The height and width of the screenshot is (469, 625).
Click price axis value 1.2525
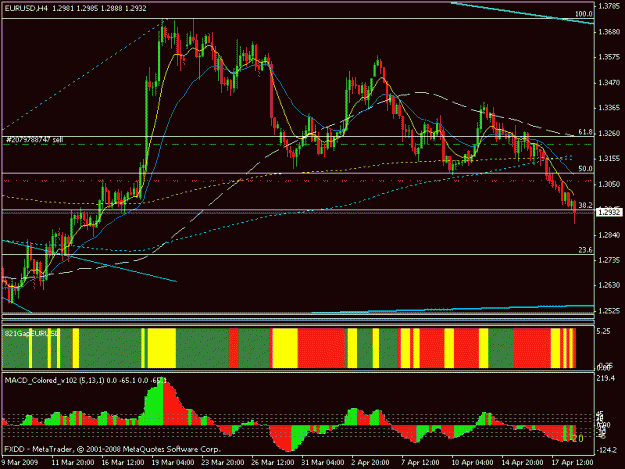pos(609,311)
